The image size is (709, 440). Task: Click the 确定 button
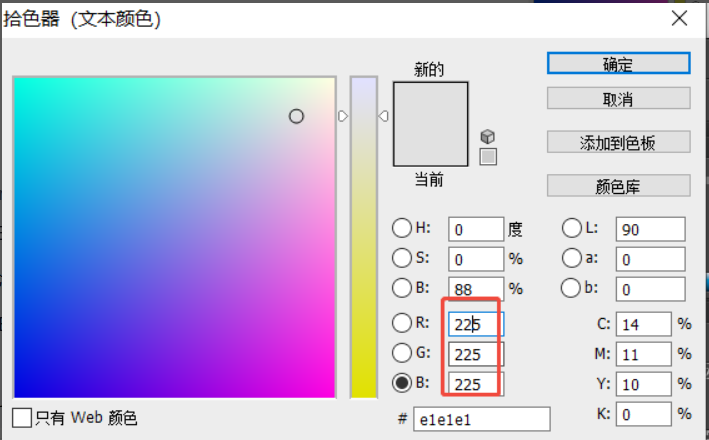point(618,63)
